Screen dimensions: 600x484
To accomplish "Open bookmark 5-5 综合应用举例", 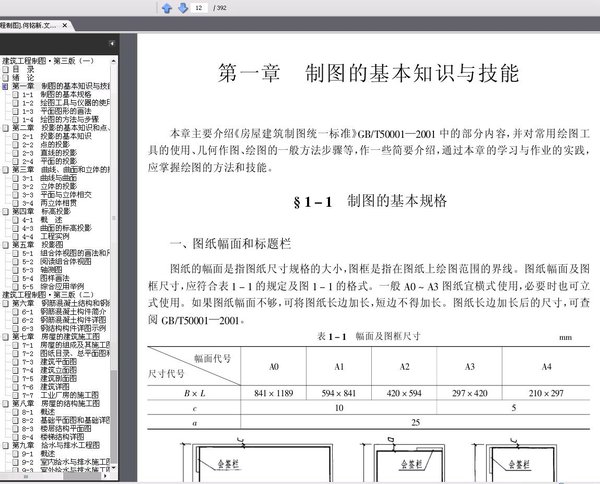I will tap(53, 286).
